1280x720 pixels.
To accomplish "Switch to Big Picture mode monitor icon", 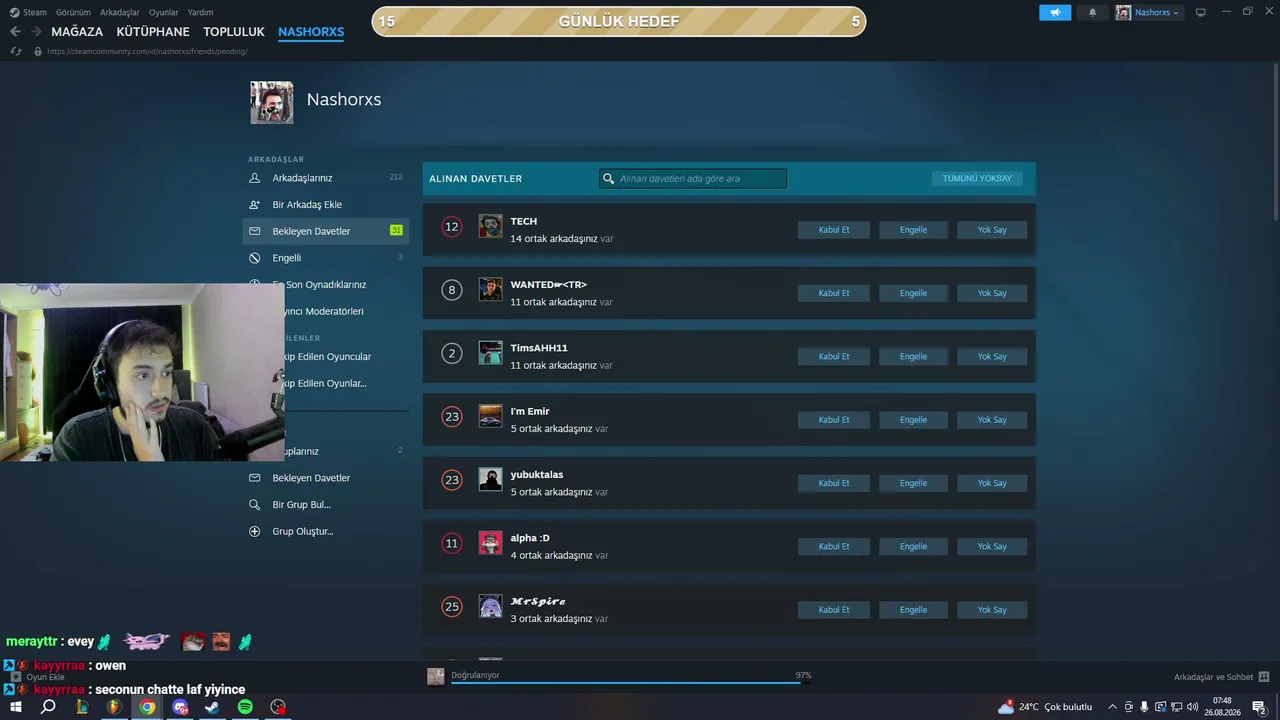I will coord(1201,12).
